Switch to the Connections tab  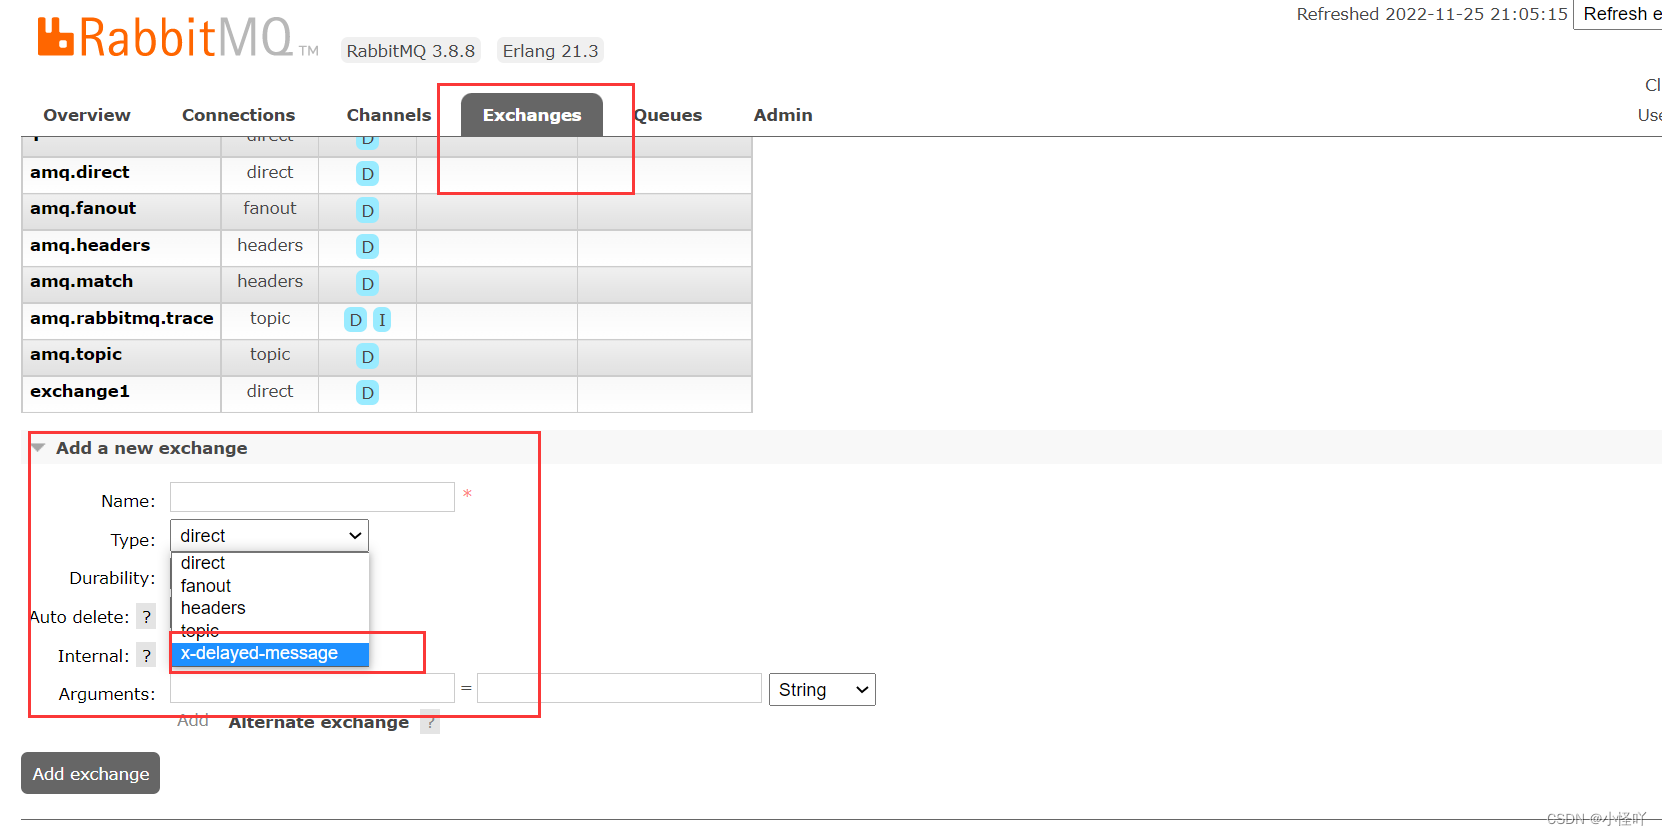click(x=238, y=115)
